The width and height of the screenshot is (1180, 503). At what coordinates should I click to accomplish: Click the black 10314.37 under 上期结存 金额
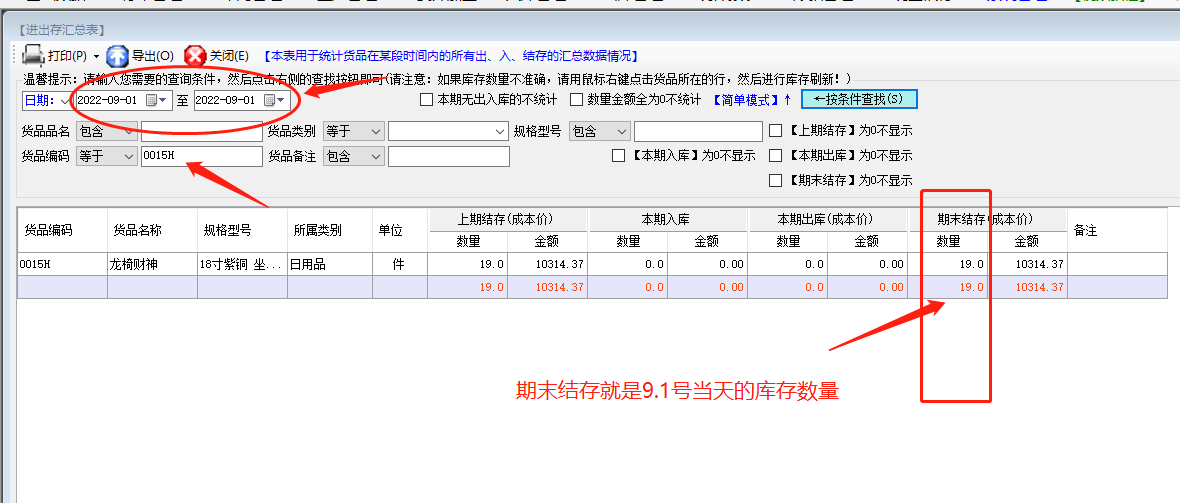pyautogui.click(x=559, y=264)
